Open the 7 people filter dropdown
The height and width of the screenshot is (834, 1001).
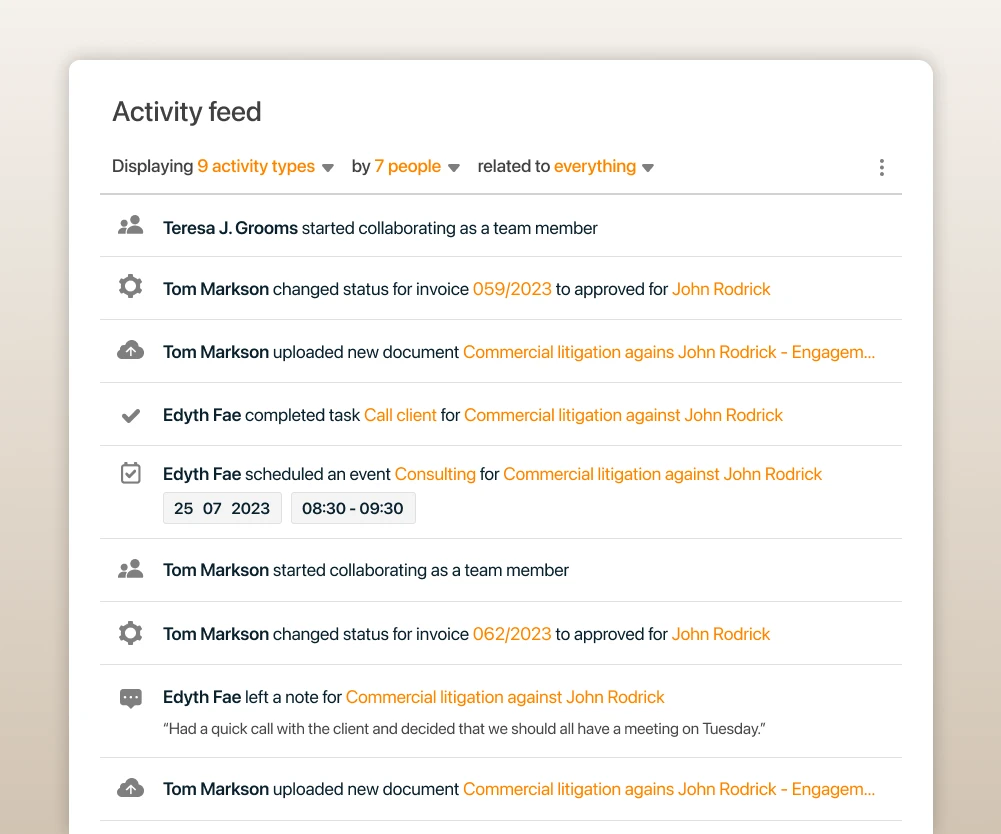click(x=417, y=167)
